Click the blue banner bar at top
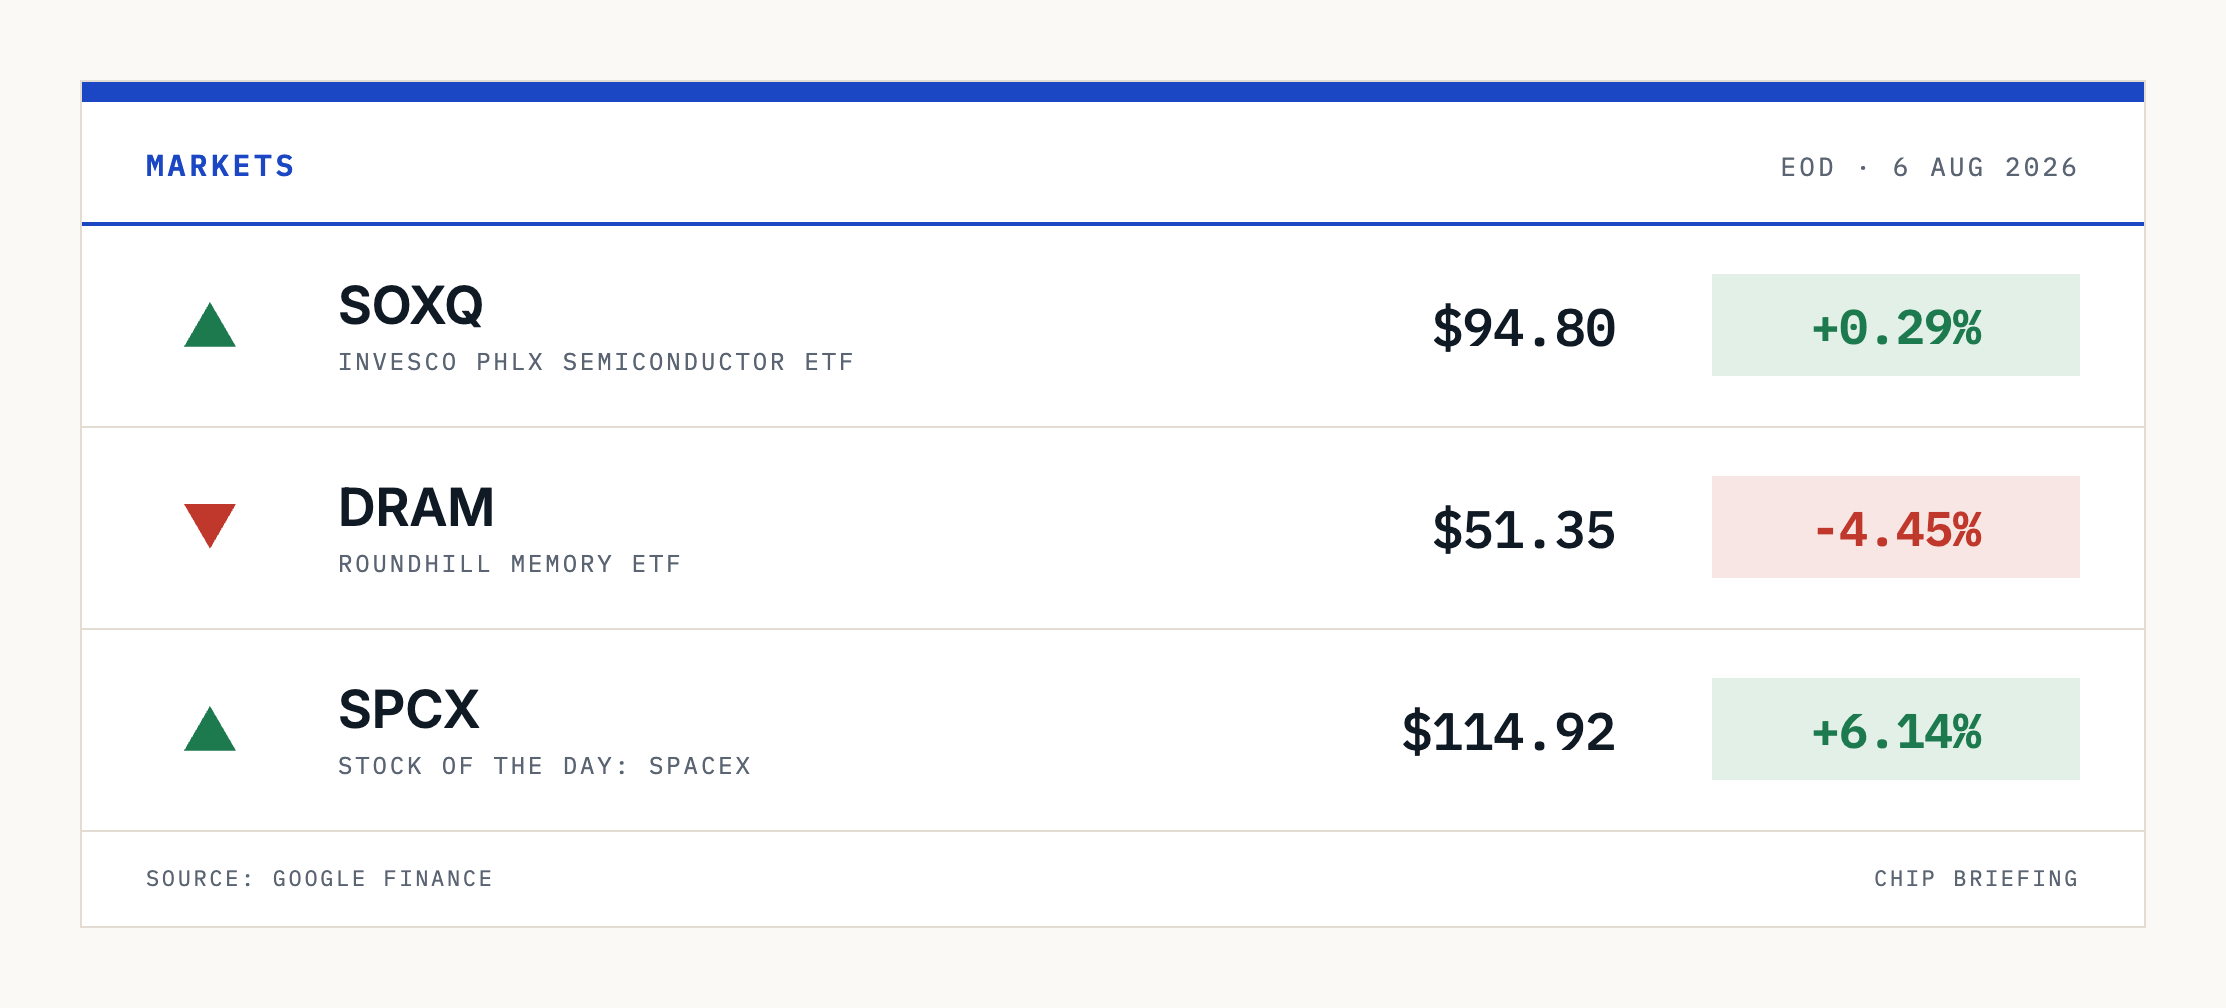 click(x=1113, y=92)
